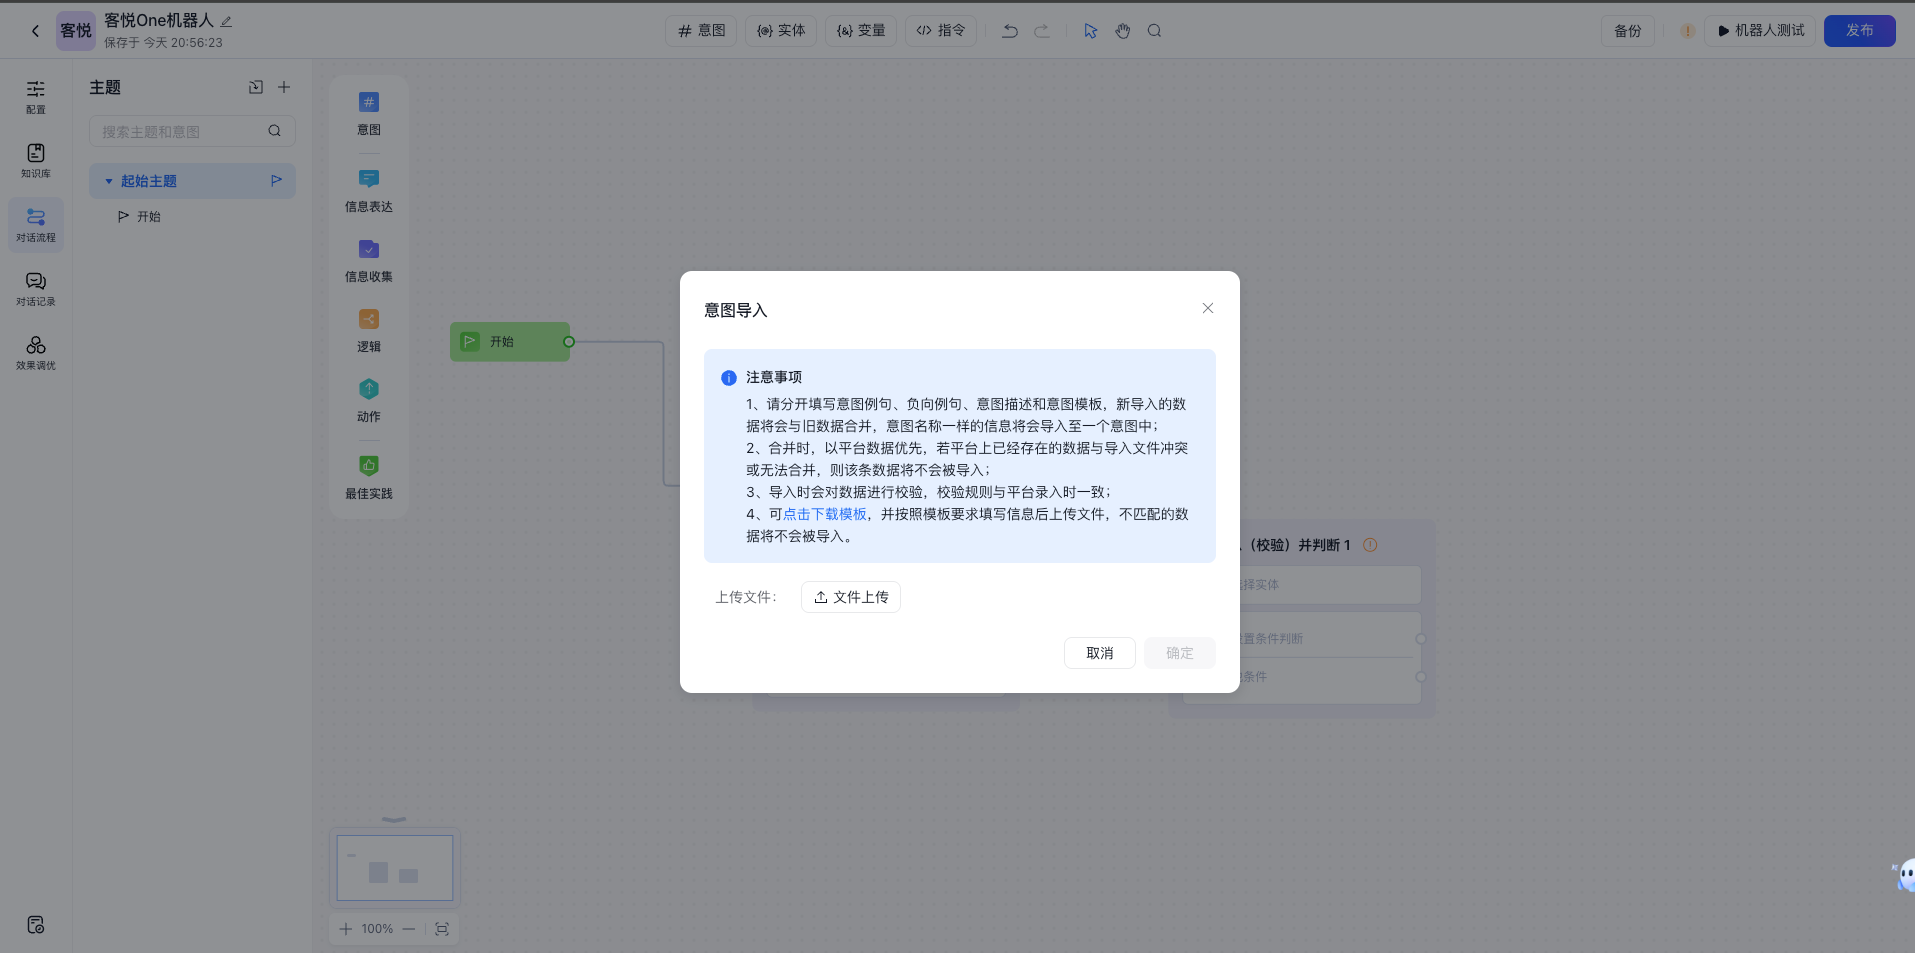Viewport: 1915px width, 953px height.
Task: Open the 变量 tab in the top bar
Action: [x=860, y=31]
